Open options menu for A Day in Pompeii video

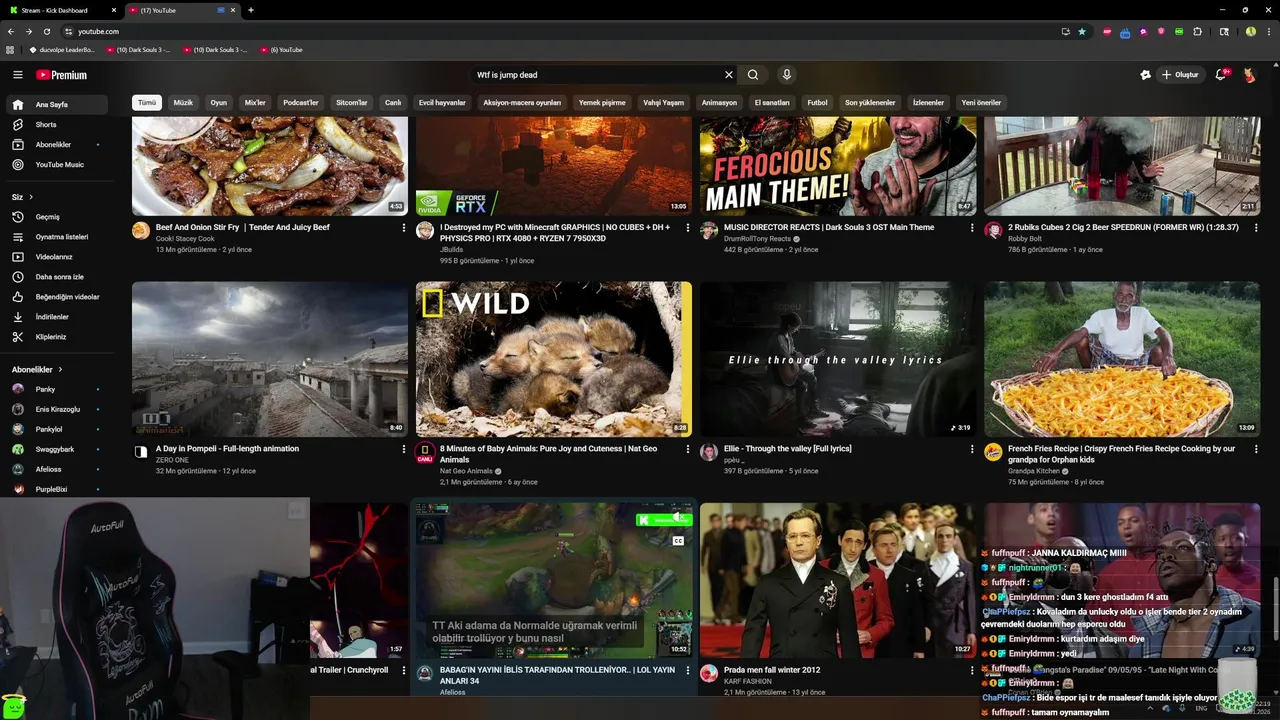(x=404, y=449)
